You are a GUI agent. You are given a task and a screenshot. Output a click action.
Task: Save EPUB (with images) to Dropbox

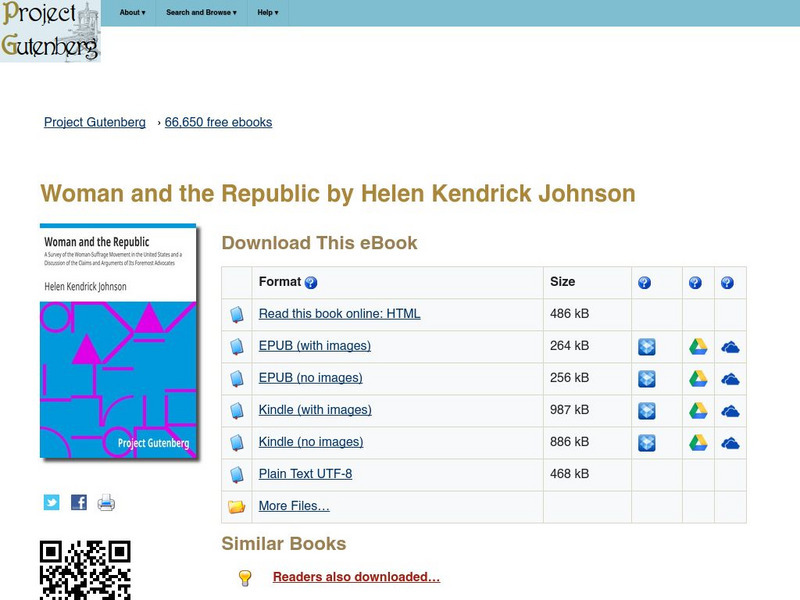(646, 346)
